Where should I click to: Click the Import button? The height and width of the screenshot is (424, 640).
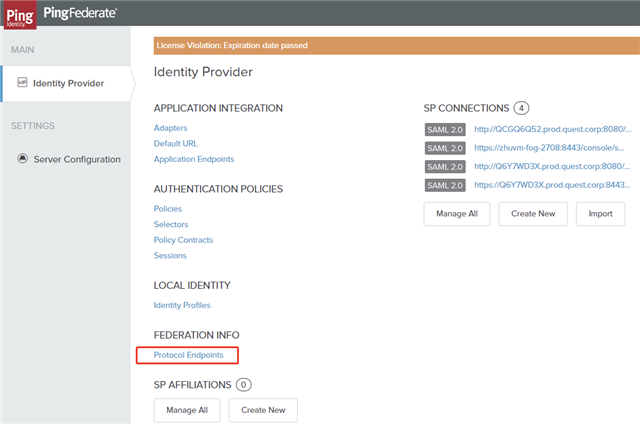[600, 214]
